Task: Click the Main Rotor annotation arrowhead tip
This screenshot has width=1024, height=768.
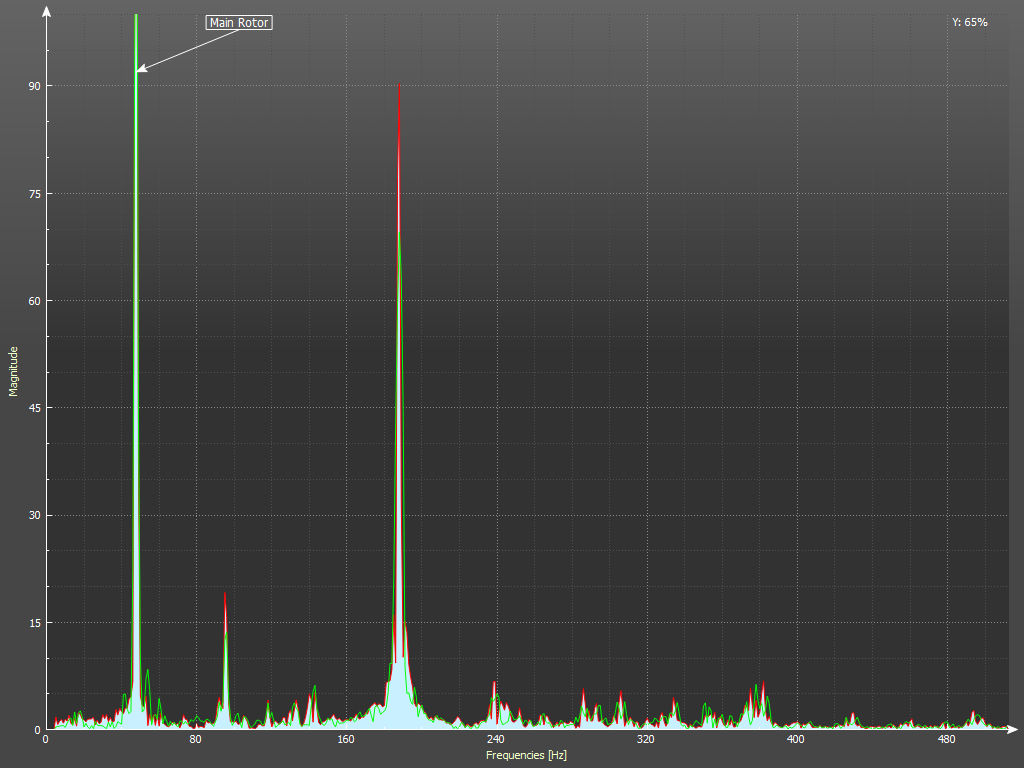Action: 138,70
